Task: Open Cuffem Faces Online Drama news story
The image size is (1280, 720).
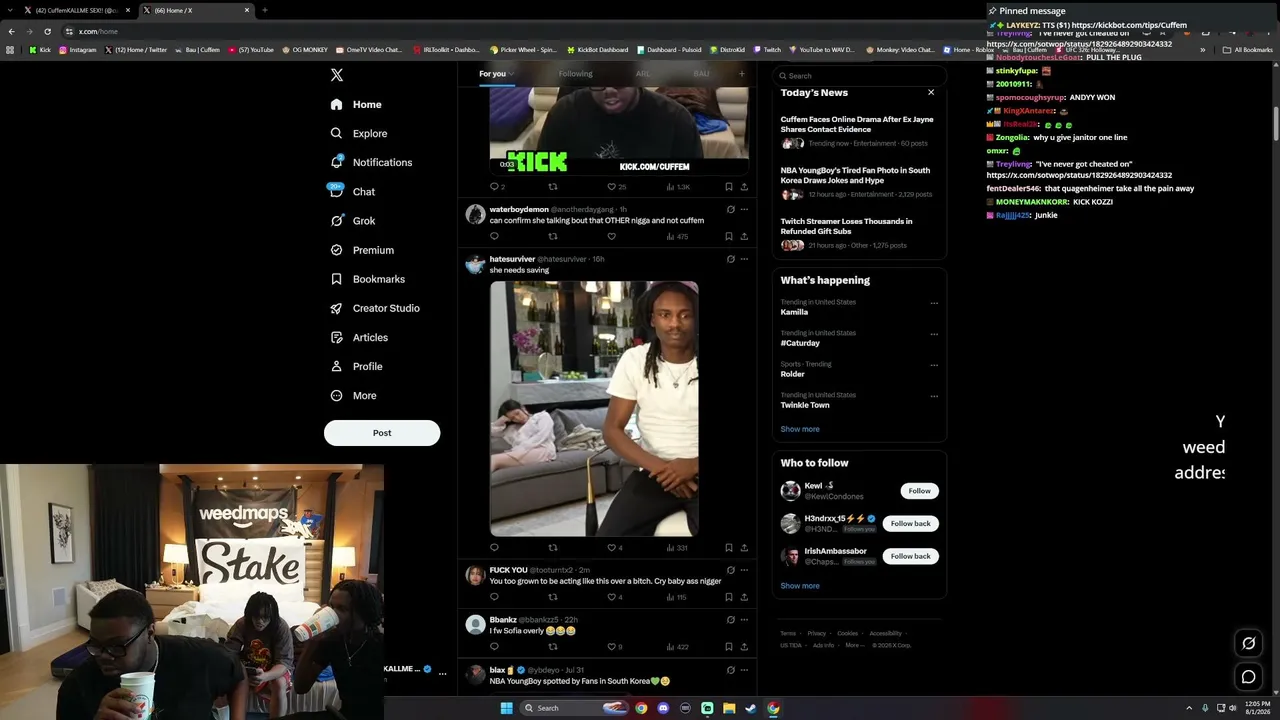Action: coord(859,131)
